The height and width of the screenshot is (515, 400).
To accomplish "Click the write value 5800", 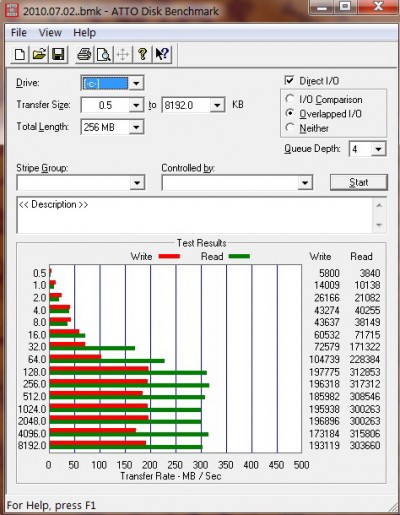I will [329, 273].
